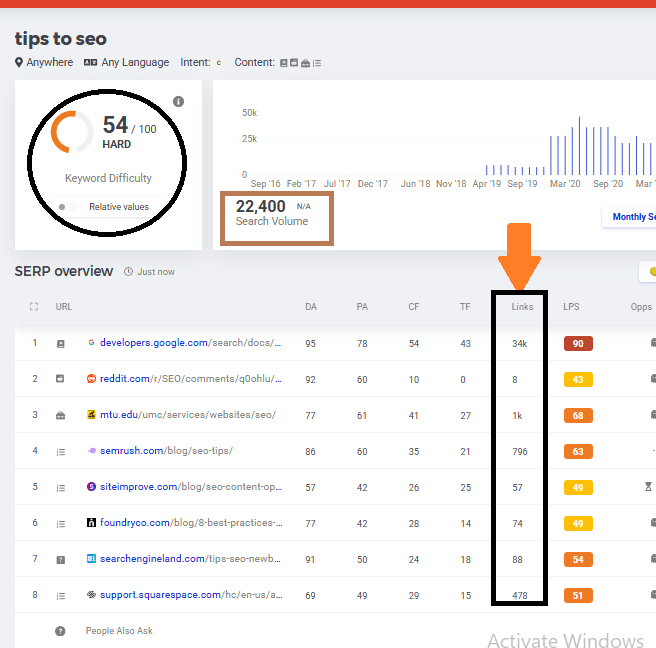Sort table by the Links column header
Viewport: 656px width, 648px height.
522,307
